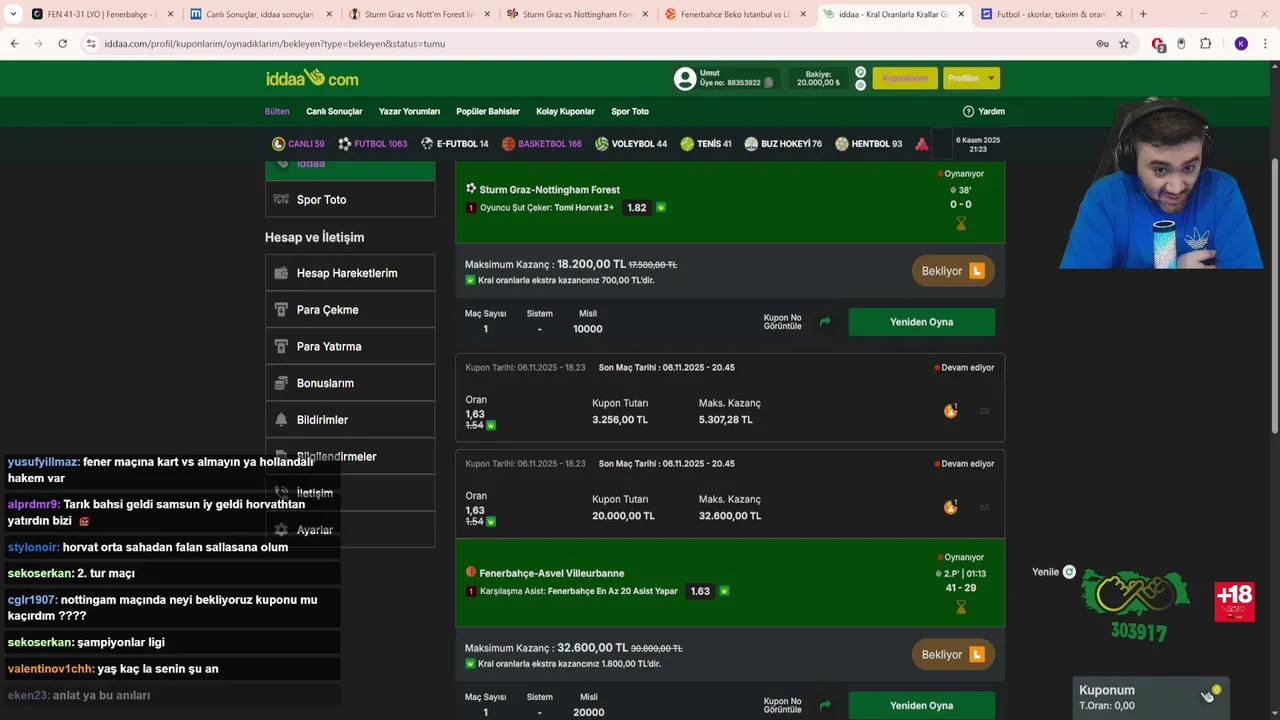
Task: Bookmark the page with the star icon
Action: click(x=1124, y=44)
